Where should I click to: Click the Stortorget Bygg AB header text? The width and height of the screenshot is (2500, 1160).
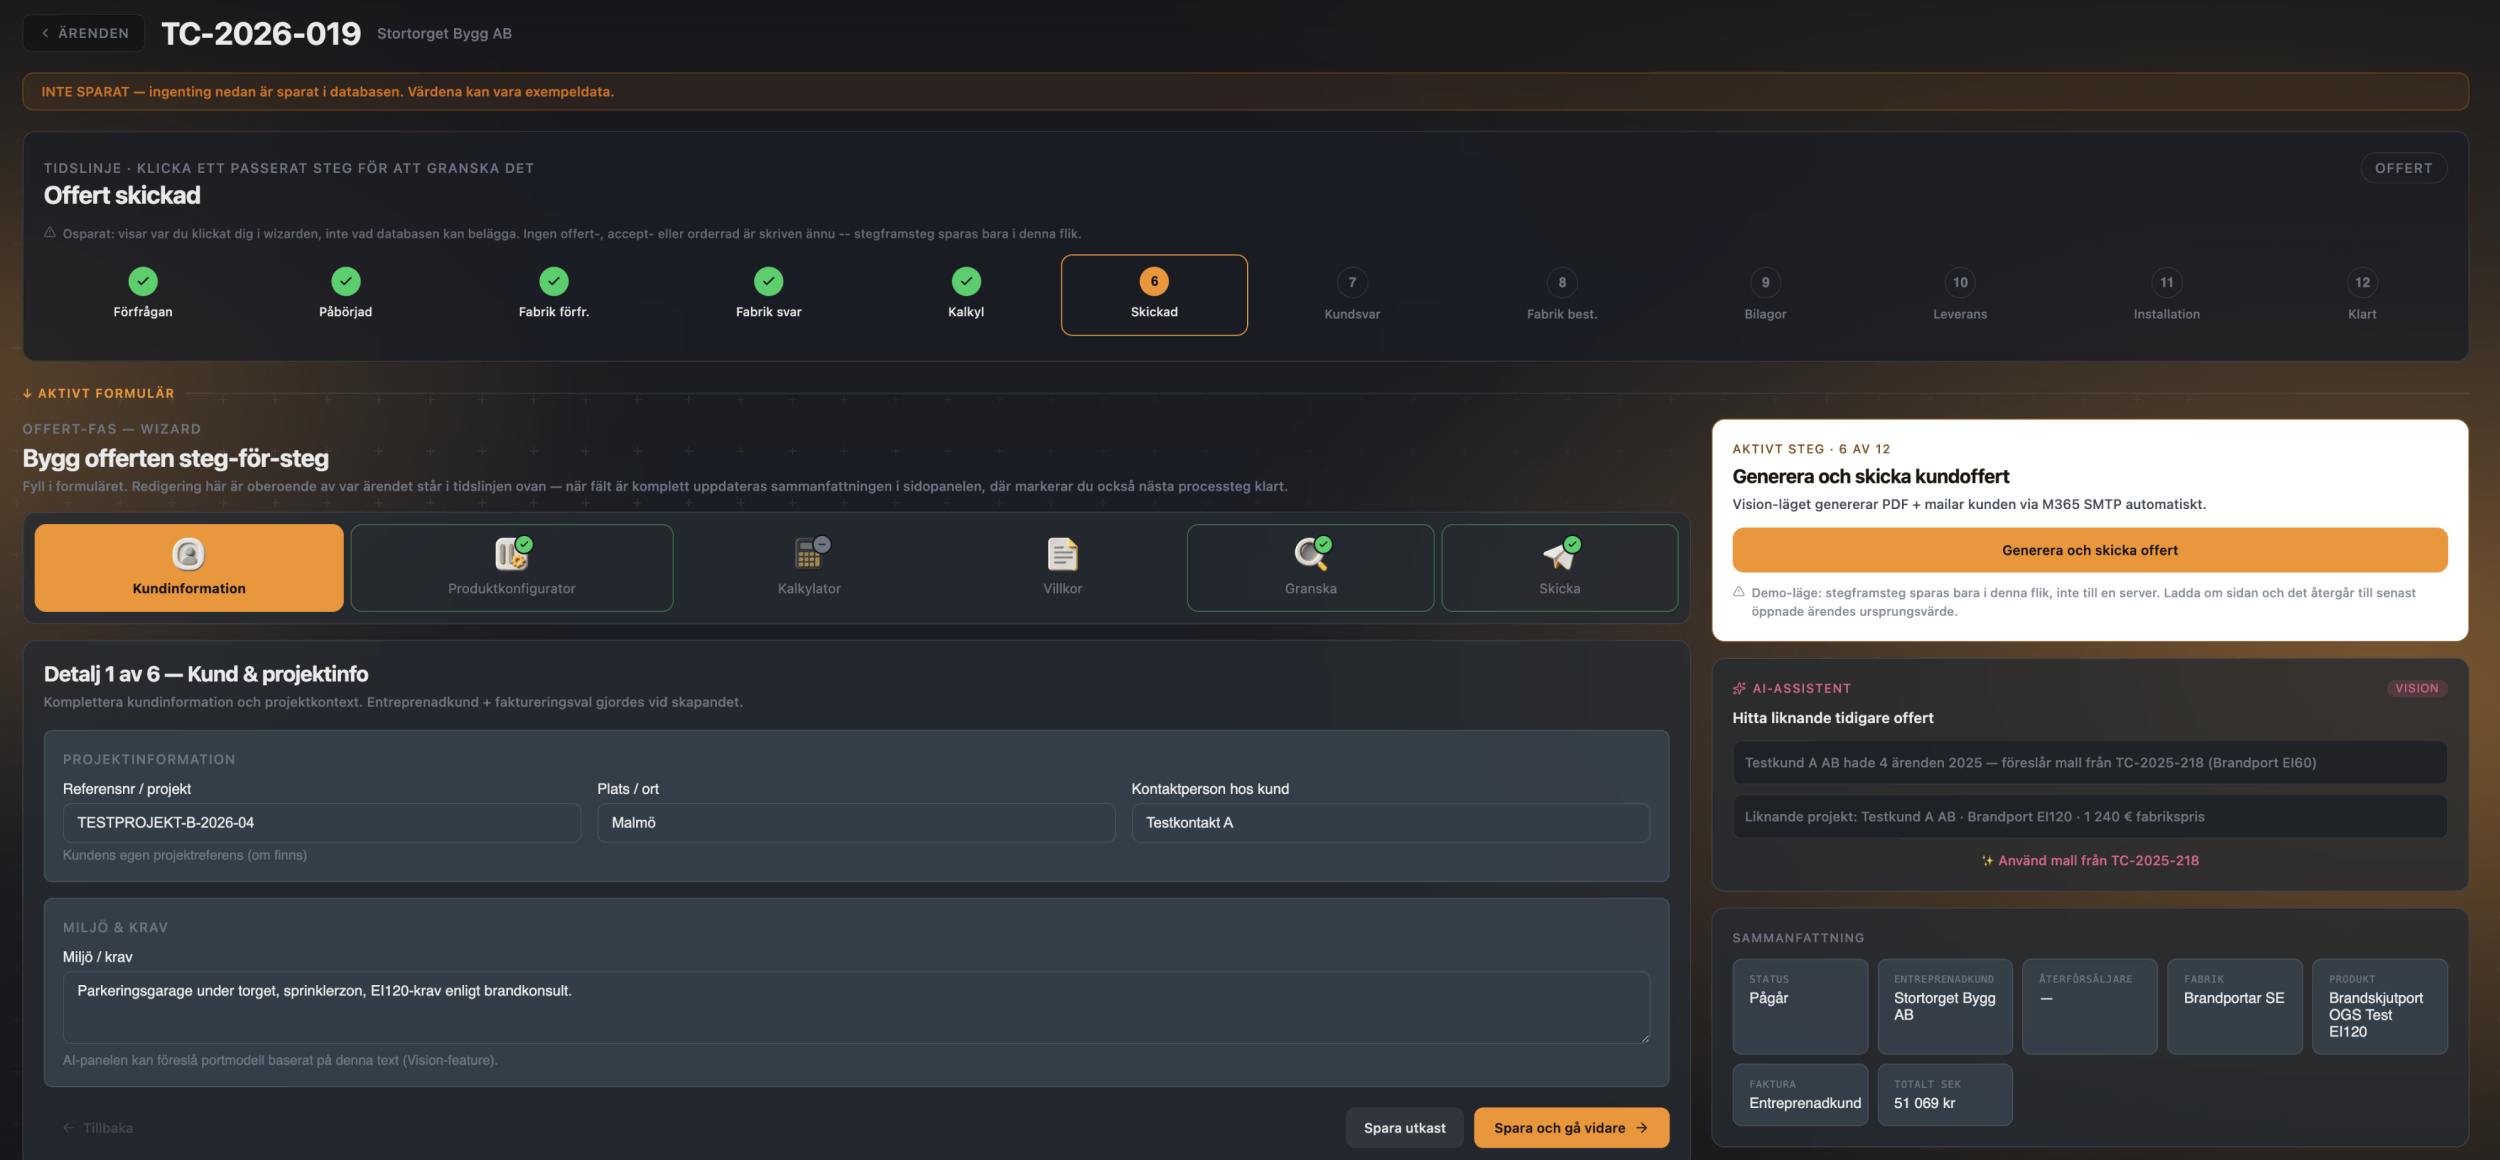pos(444,33)
